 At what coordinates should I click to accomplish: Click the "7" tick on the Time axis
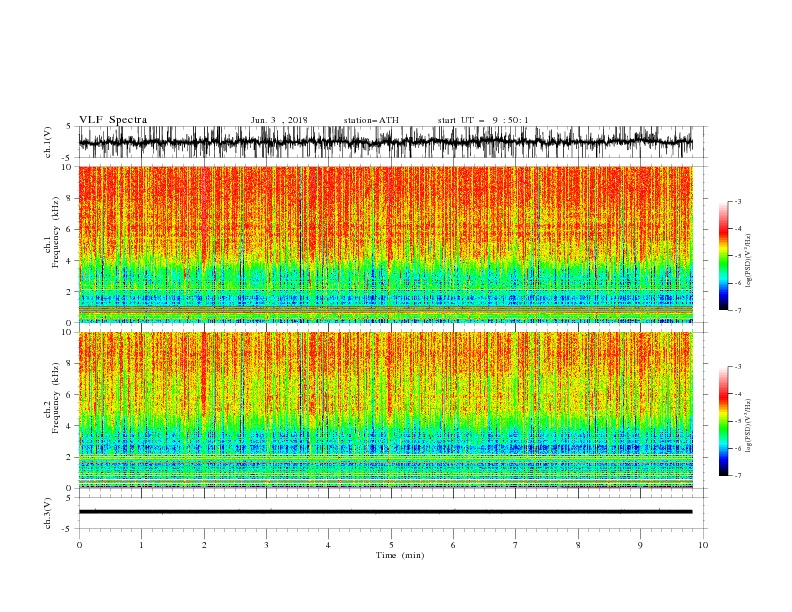pos(516,545)
